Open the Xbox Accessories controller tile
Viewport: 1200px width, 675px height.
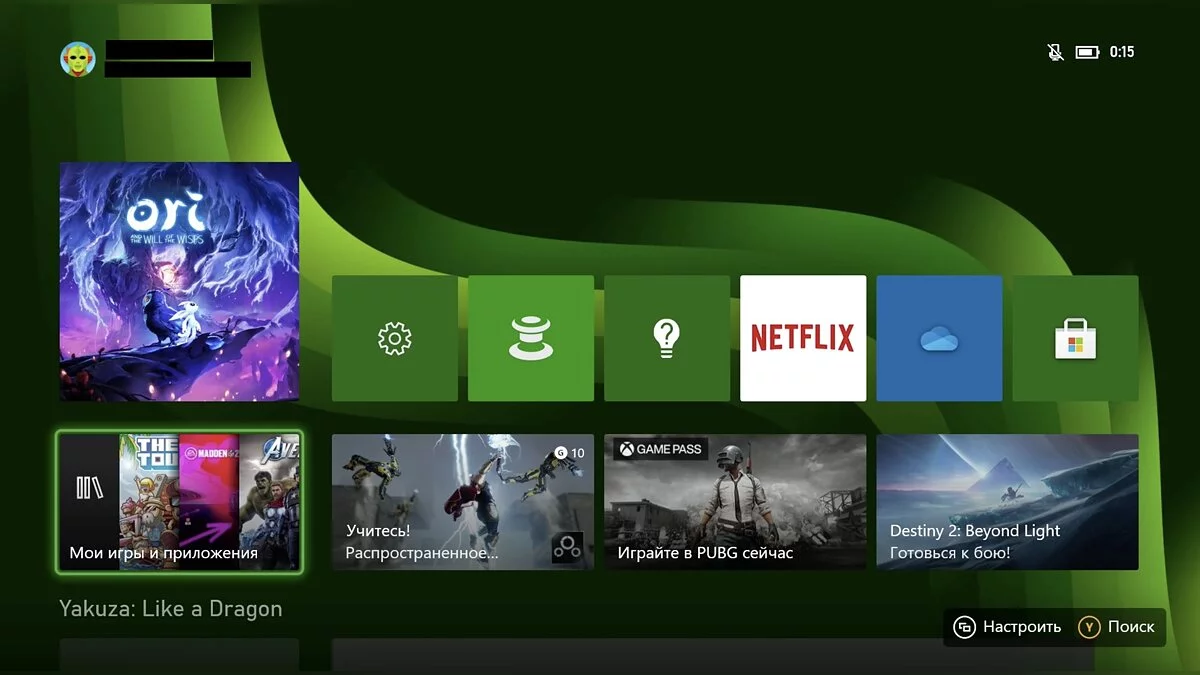click(531, 338)
